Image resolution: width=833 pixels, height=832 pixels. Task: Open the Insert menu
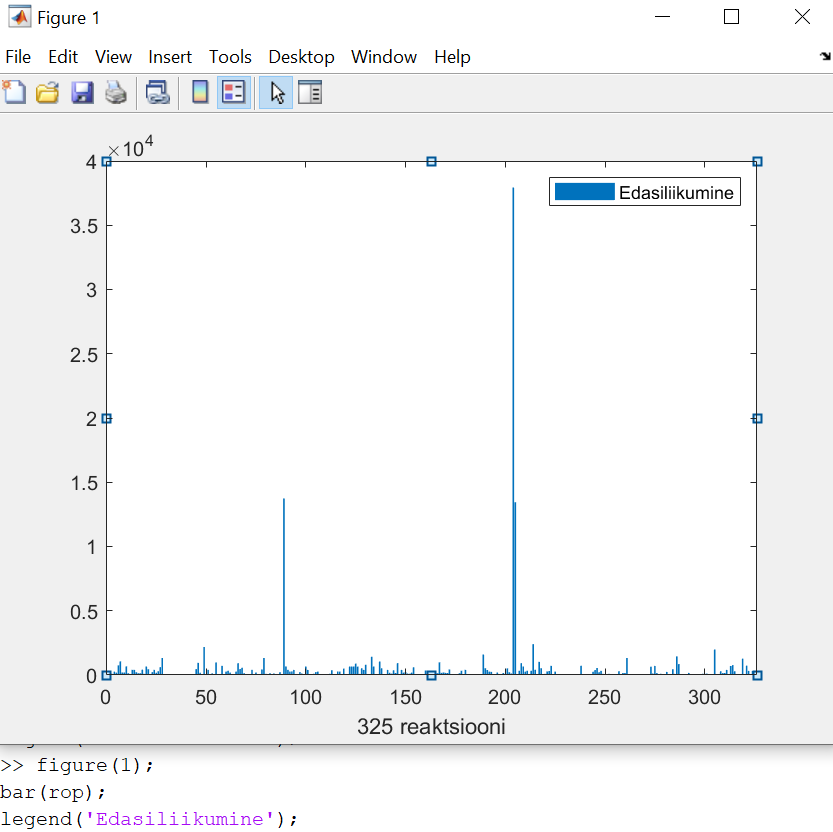[170, 57]
